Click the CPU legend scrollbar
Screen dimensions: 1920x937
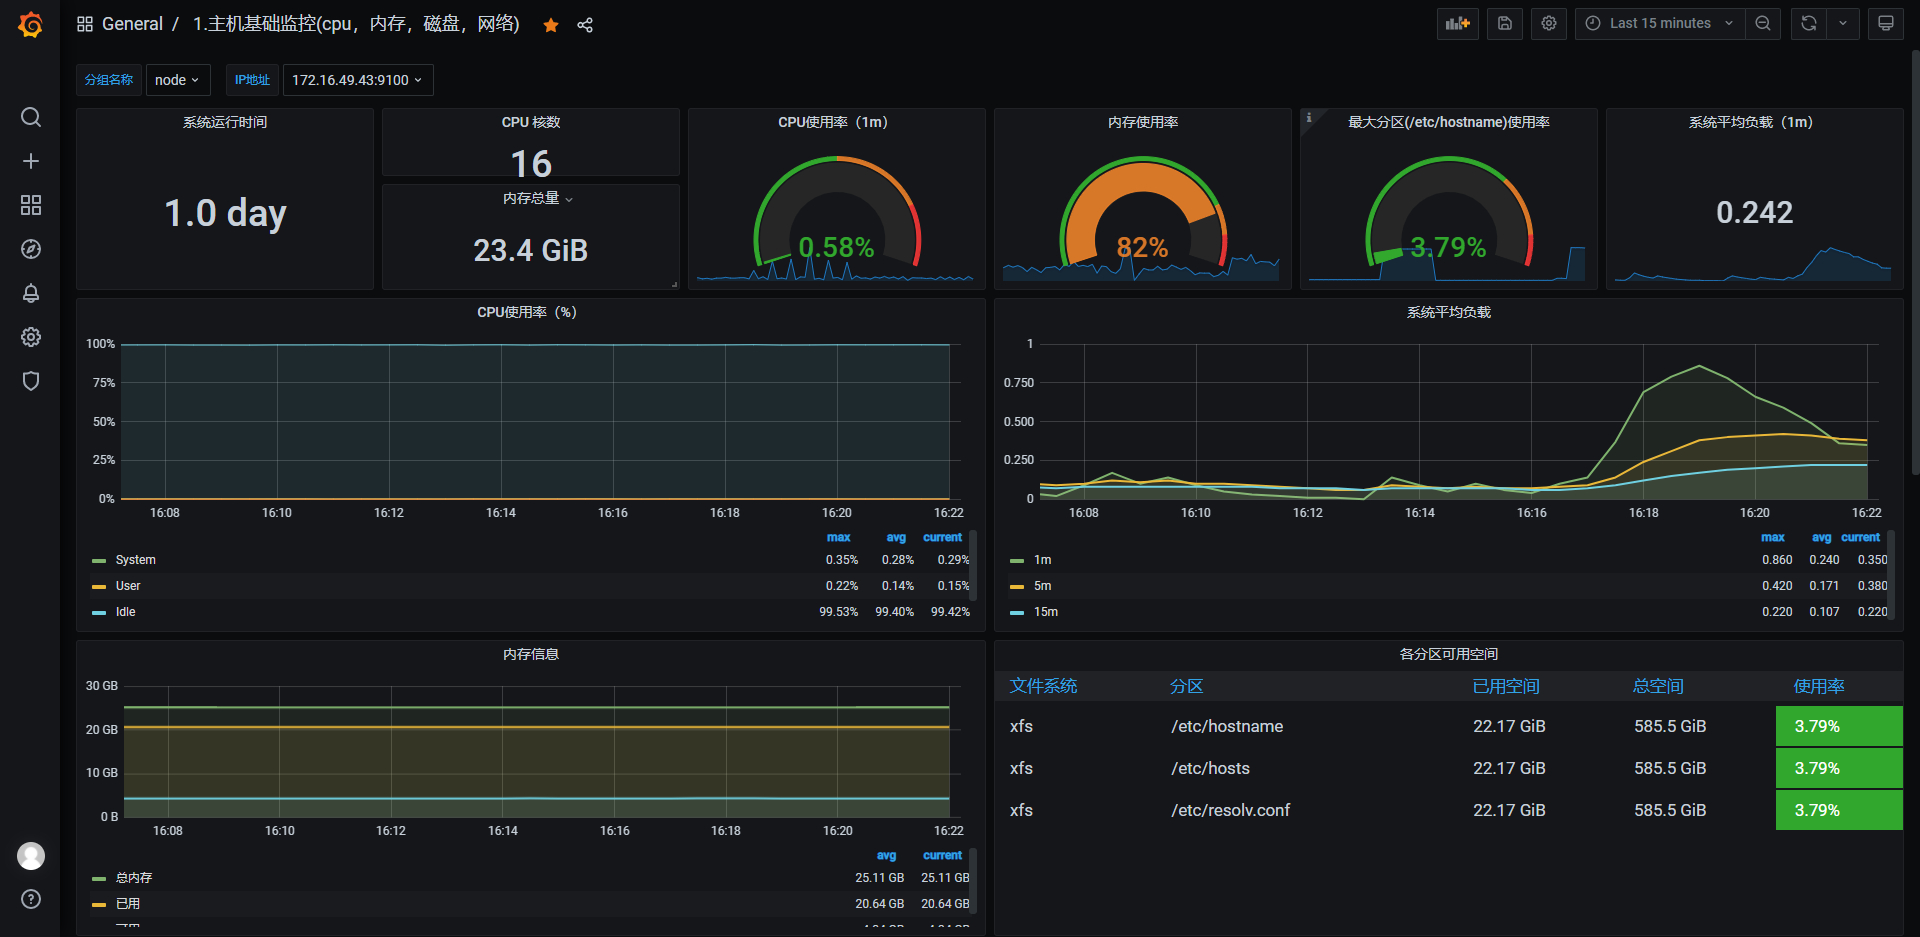point(974,565)
